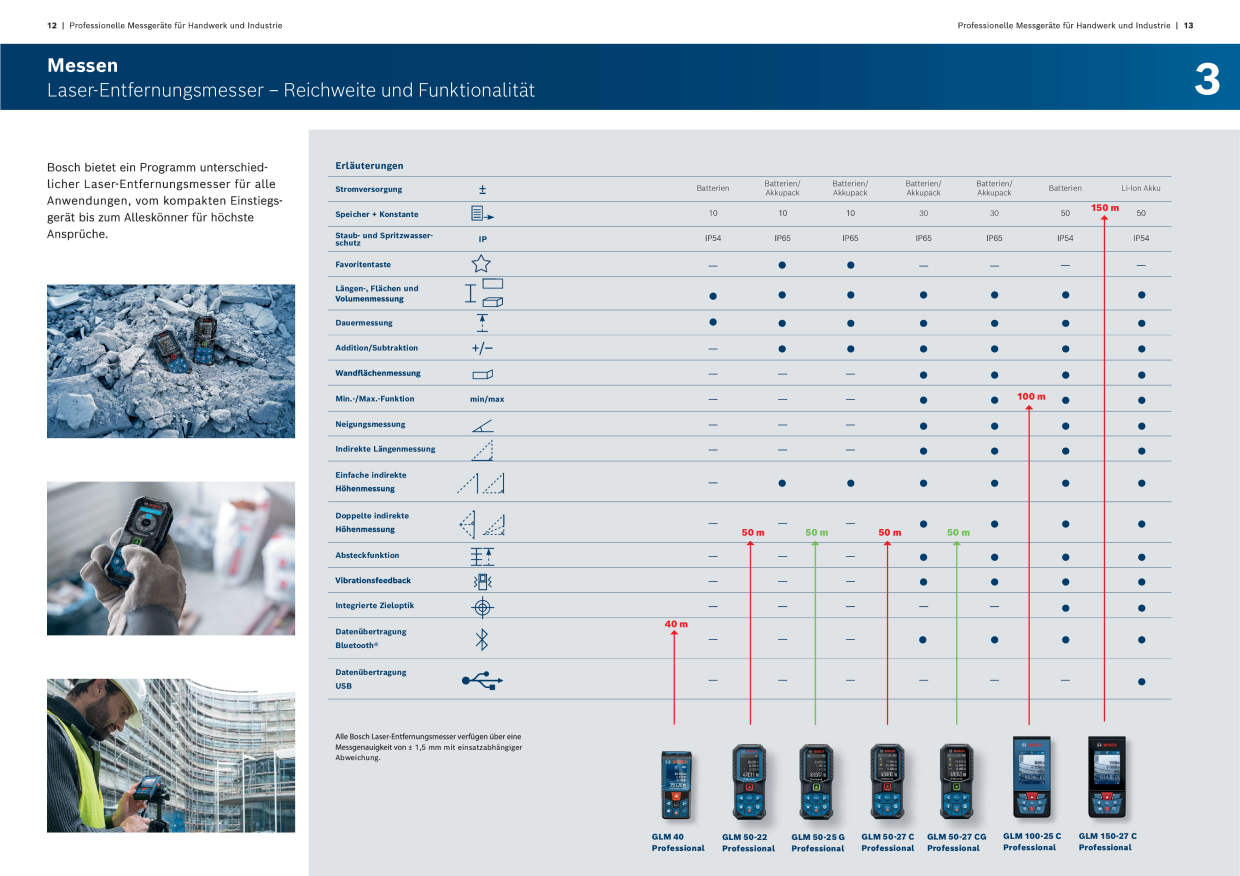The height and width of the screenshot is (876, 1240).
Task: Click the Absteckfunktion stake-out icon
Action: tap(482, 556)
